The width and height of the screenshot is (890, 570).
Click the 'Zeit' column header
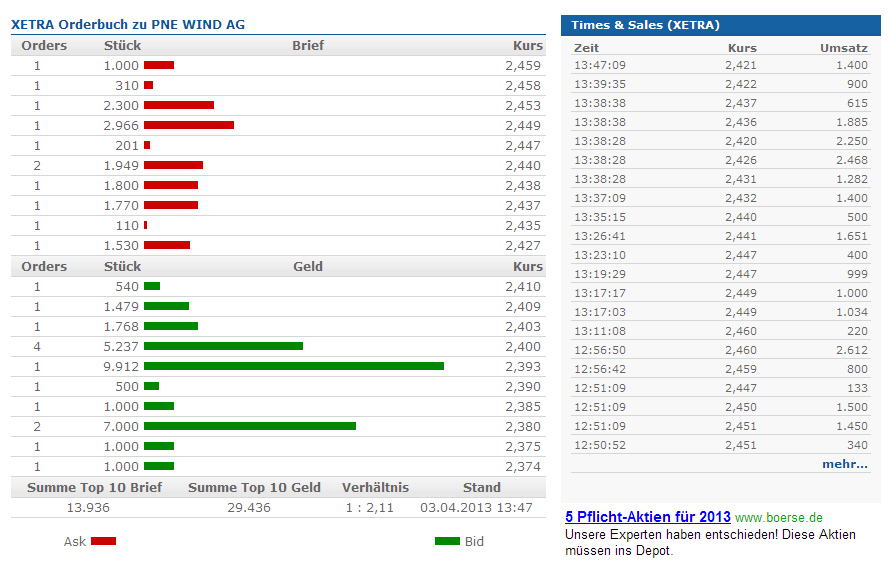586,48
